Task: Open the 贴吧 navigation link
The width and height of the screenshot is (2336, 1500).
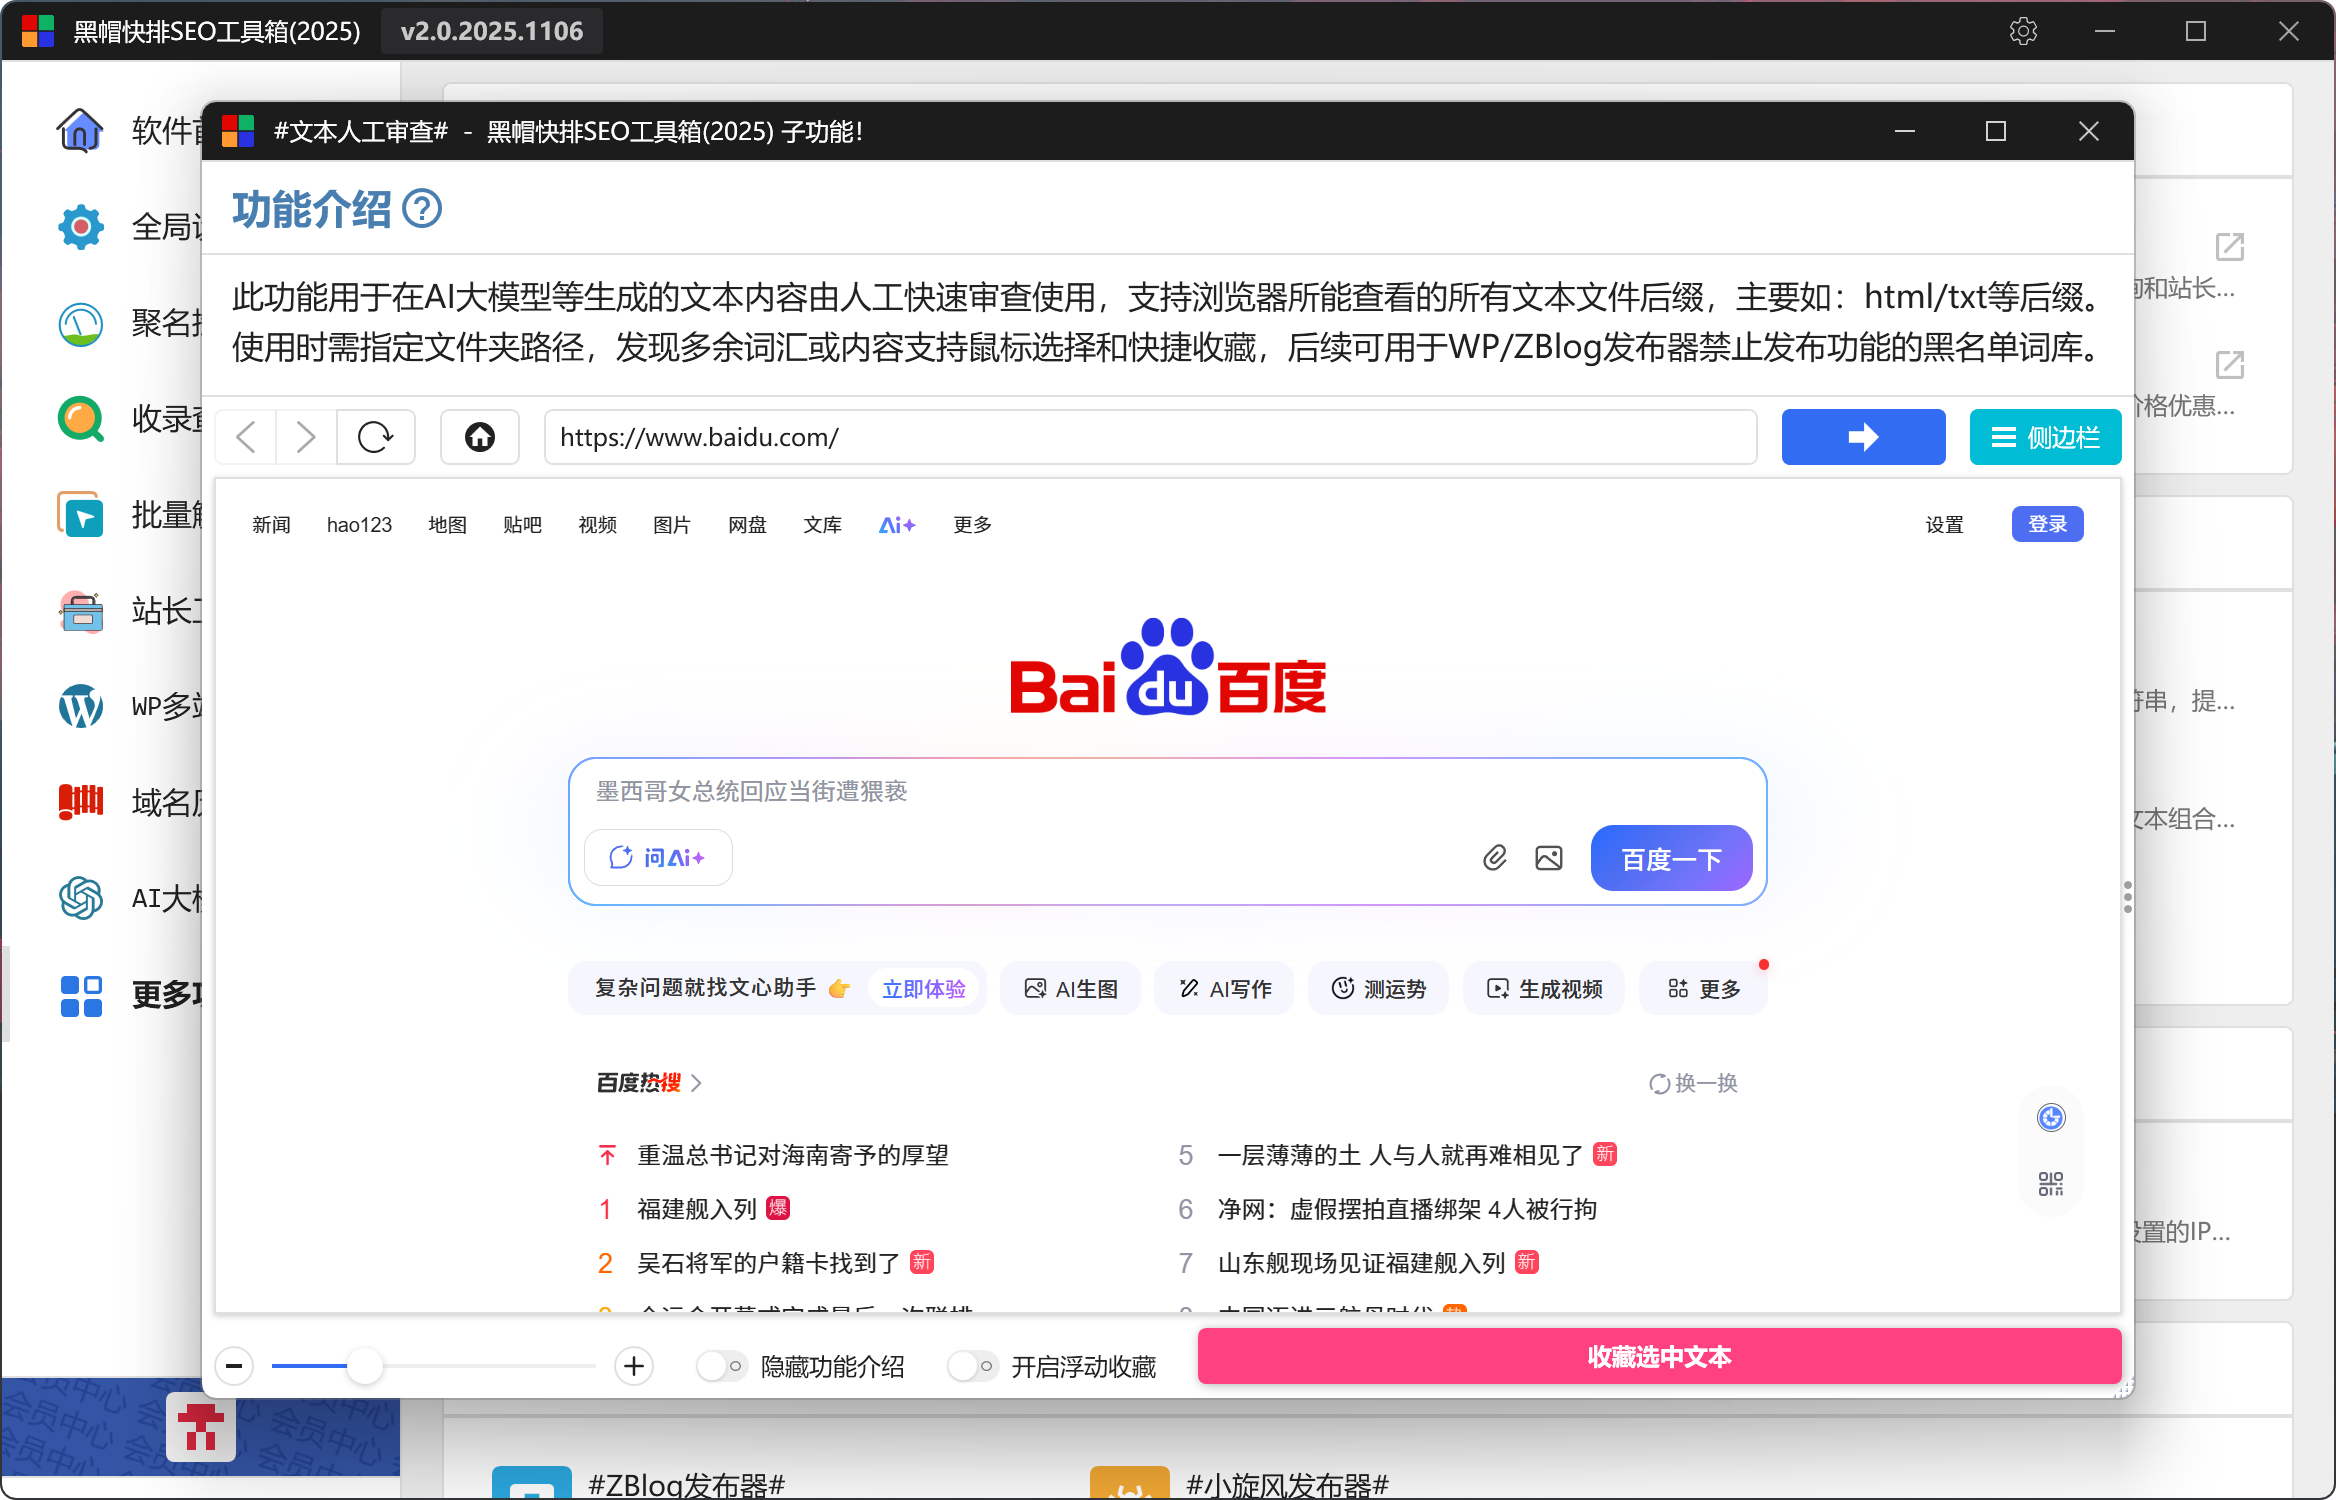Action: coord(522,525)
